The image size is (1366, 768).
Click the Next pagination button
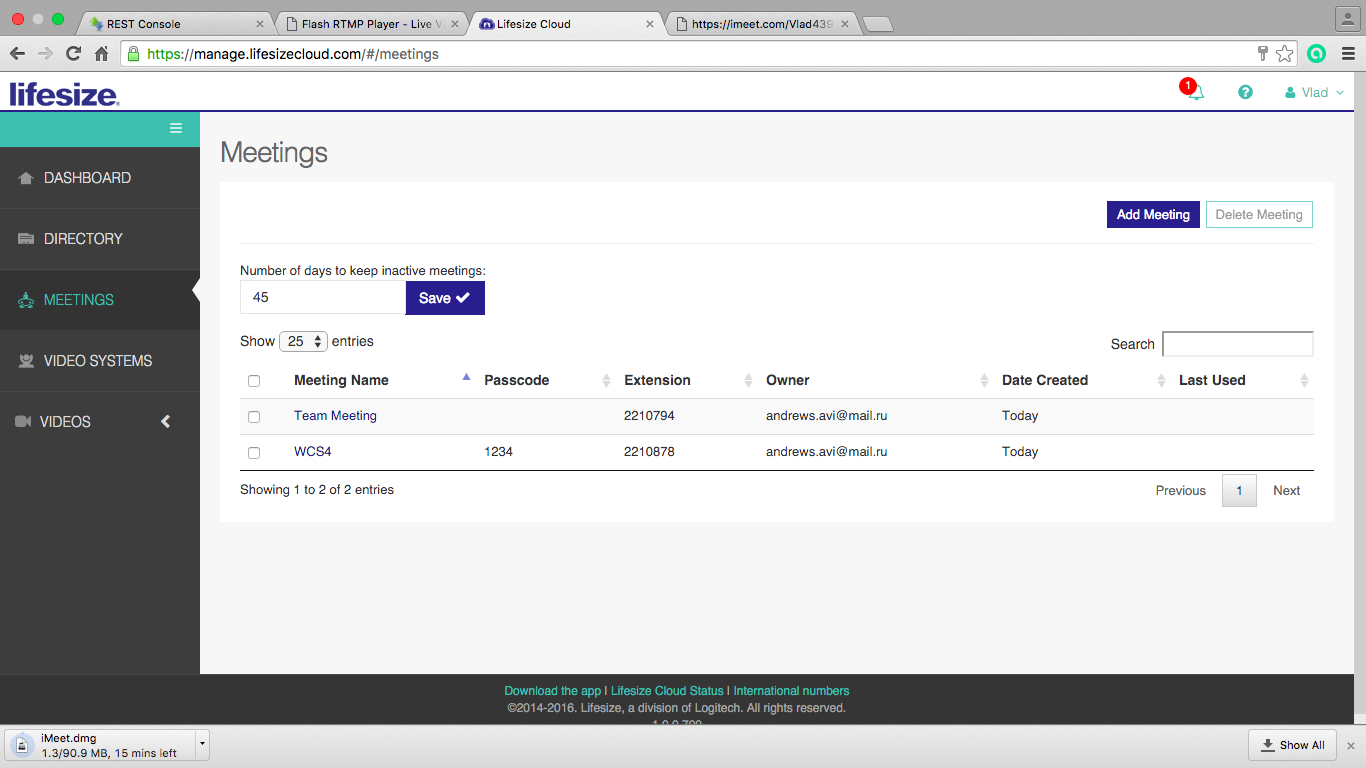pos(1287,491)
